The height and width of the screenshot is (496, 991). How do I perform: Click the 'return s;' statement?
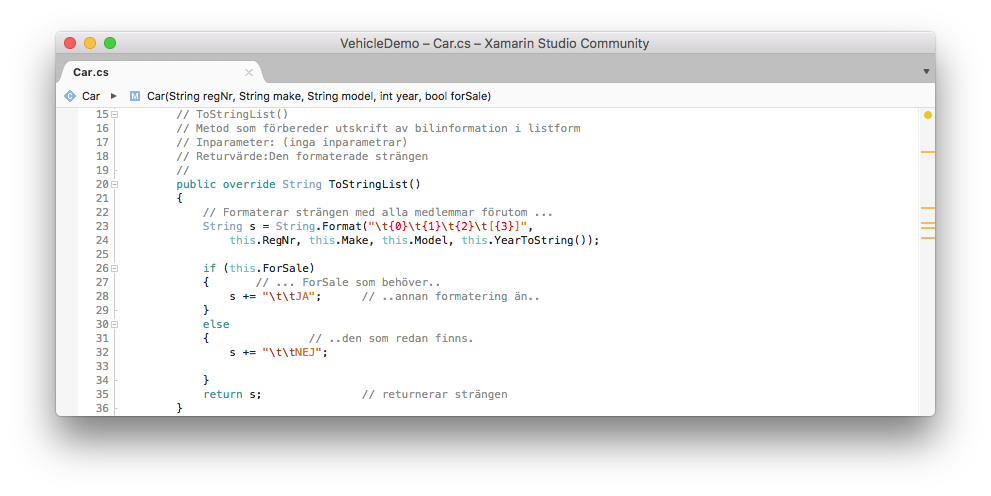point(232,394)
